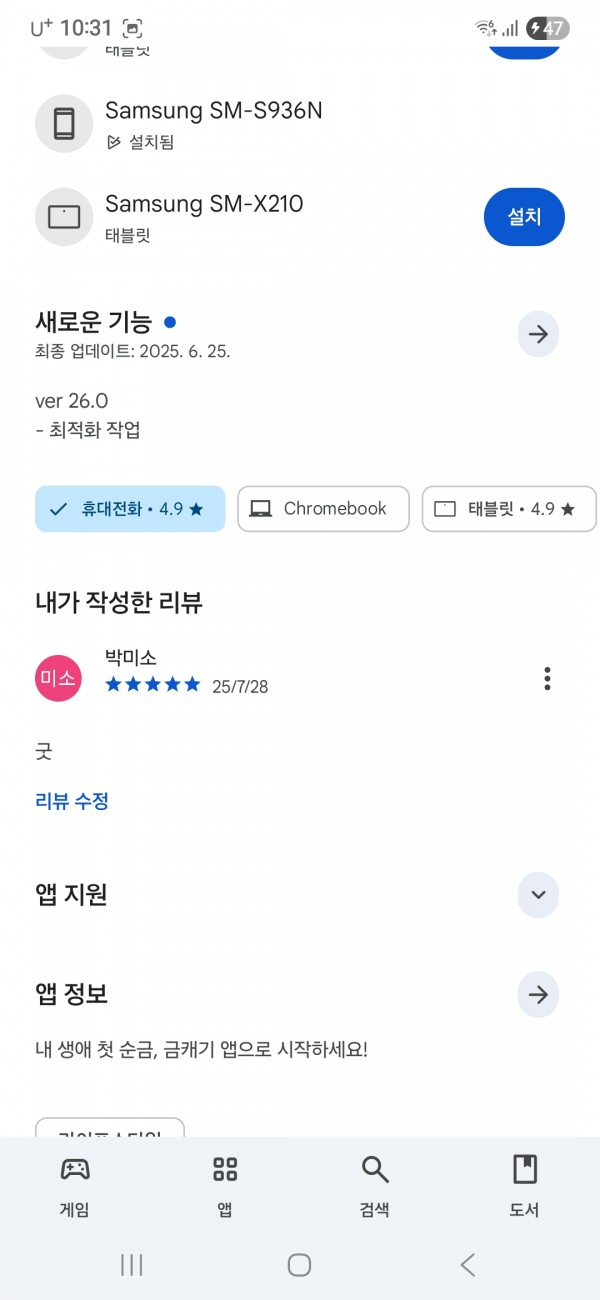Select the Chromebook filter chip
This screenshot has width=600, height=1300.
(x=323, y=509)
